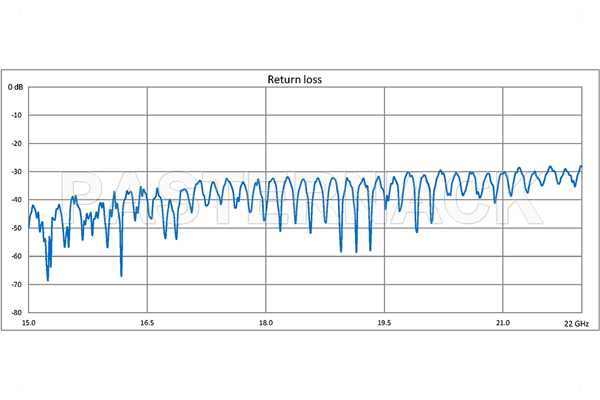Viewport: 600px width, 400px height.
Task: Select the 19.5 x-axis label
Action: pos(383,323)
